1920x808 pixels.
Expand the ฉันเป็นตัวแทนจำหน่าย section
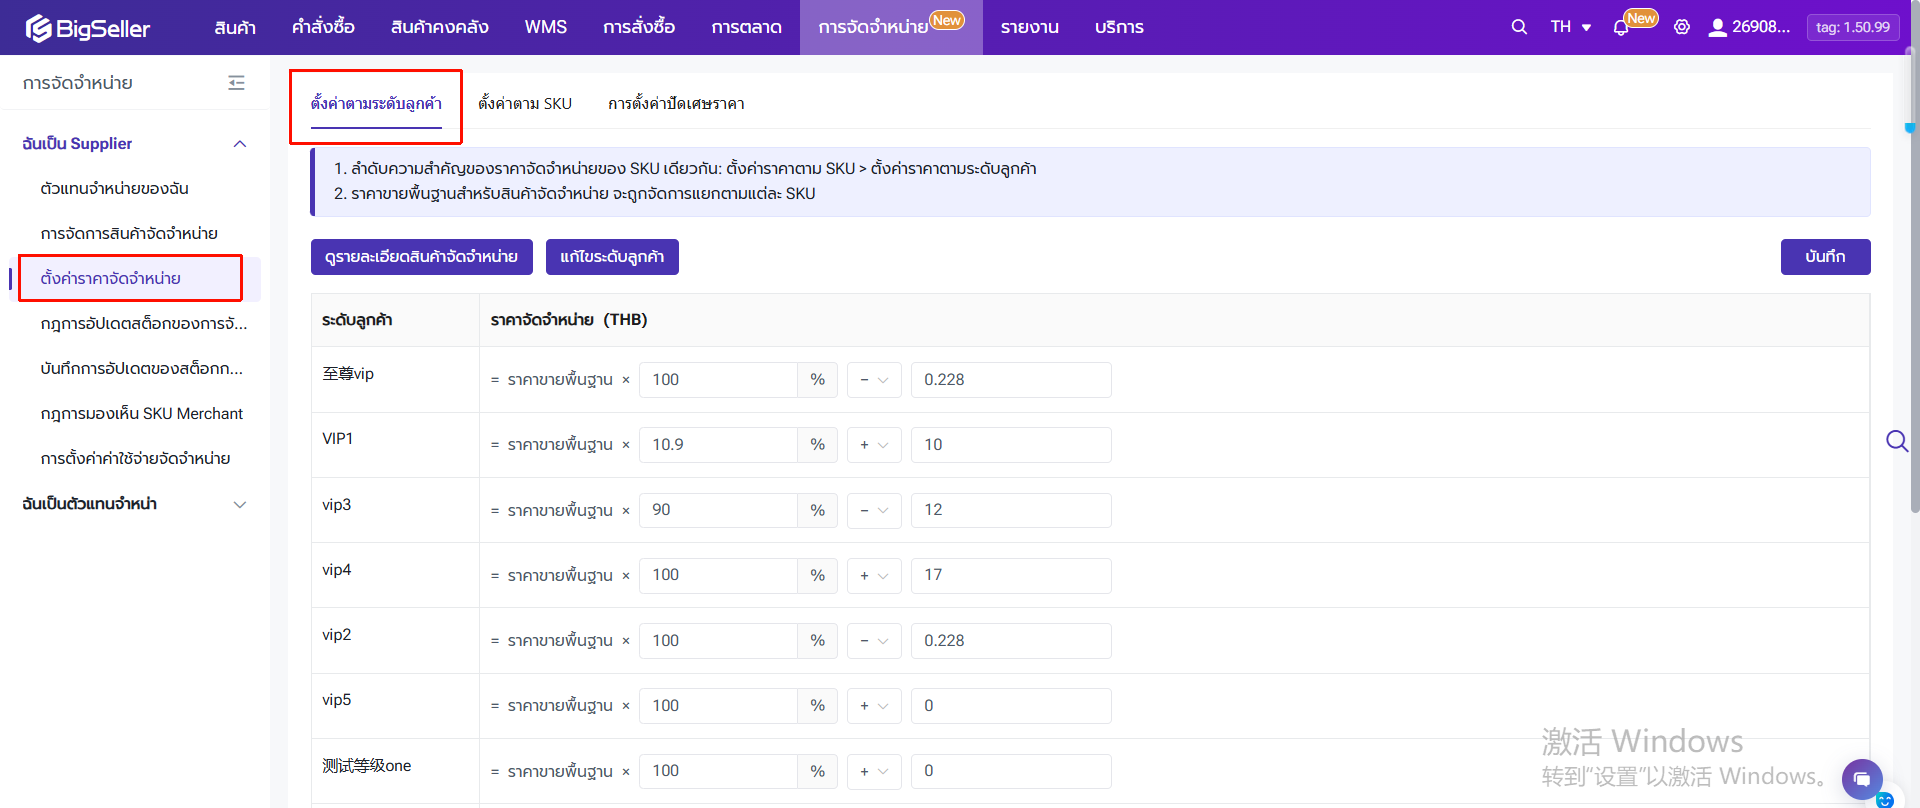coord(239,504)
